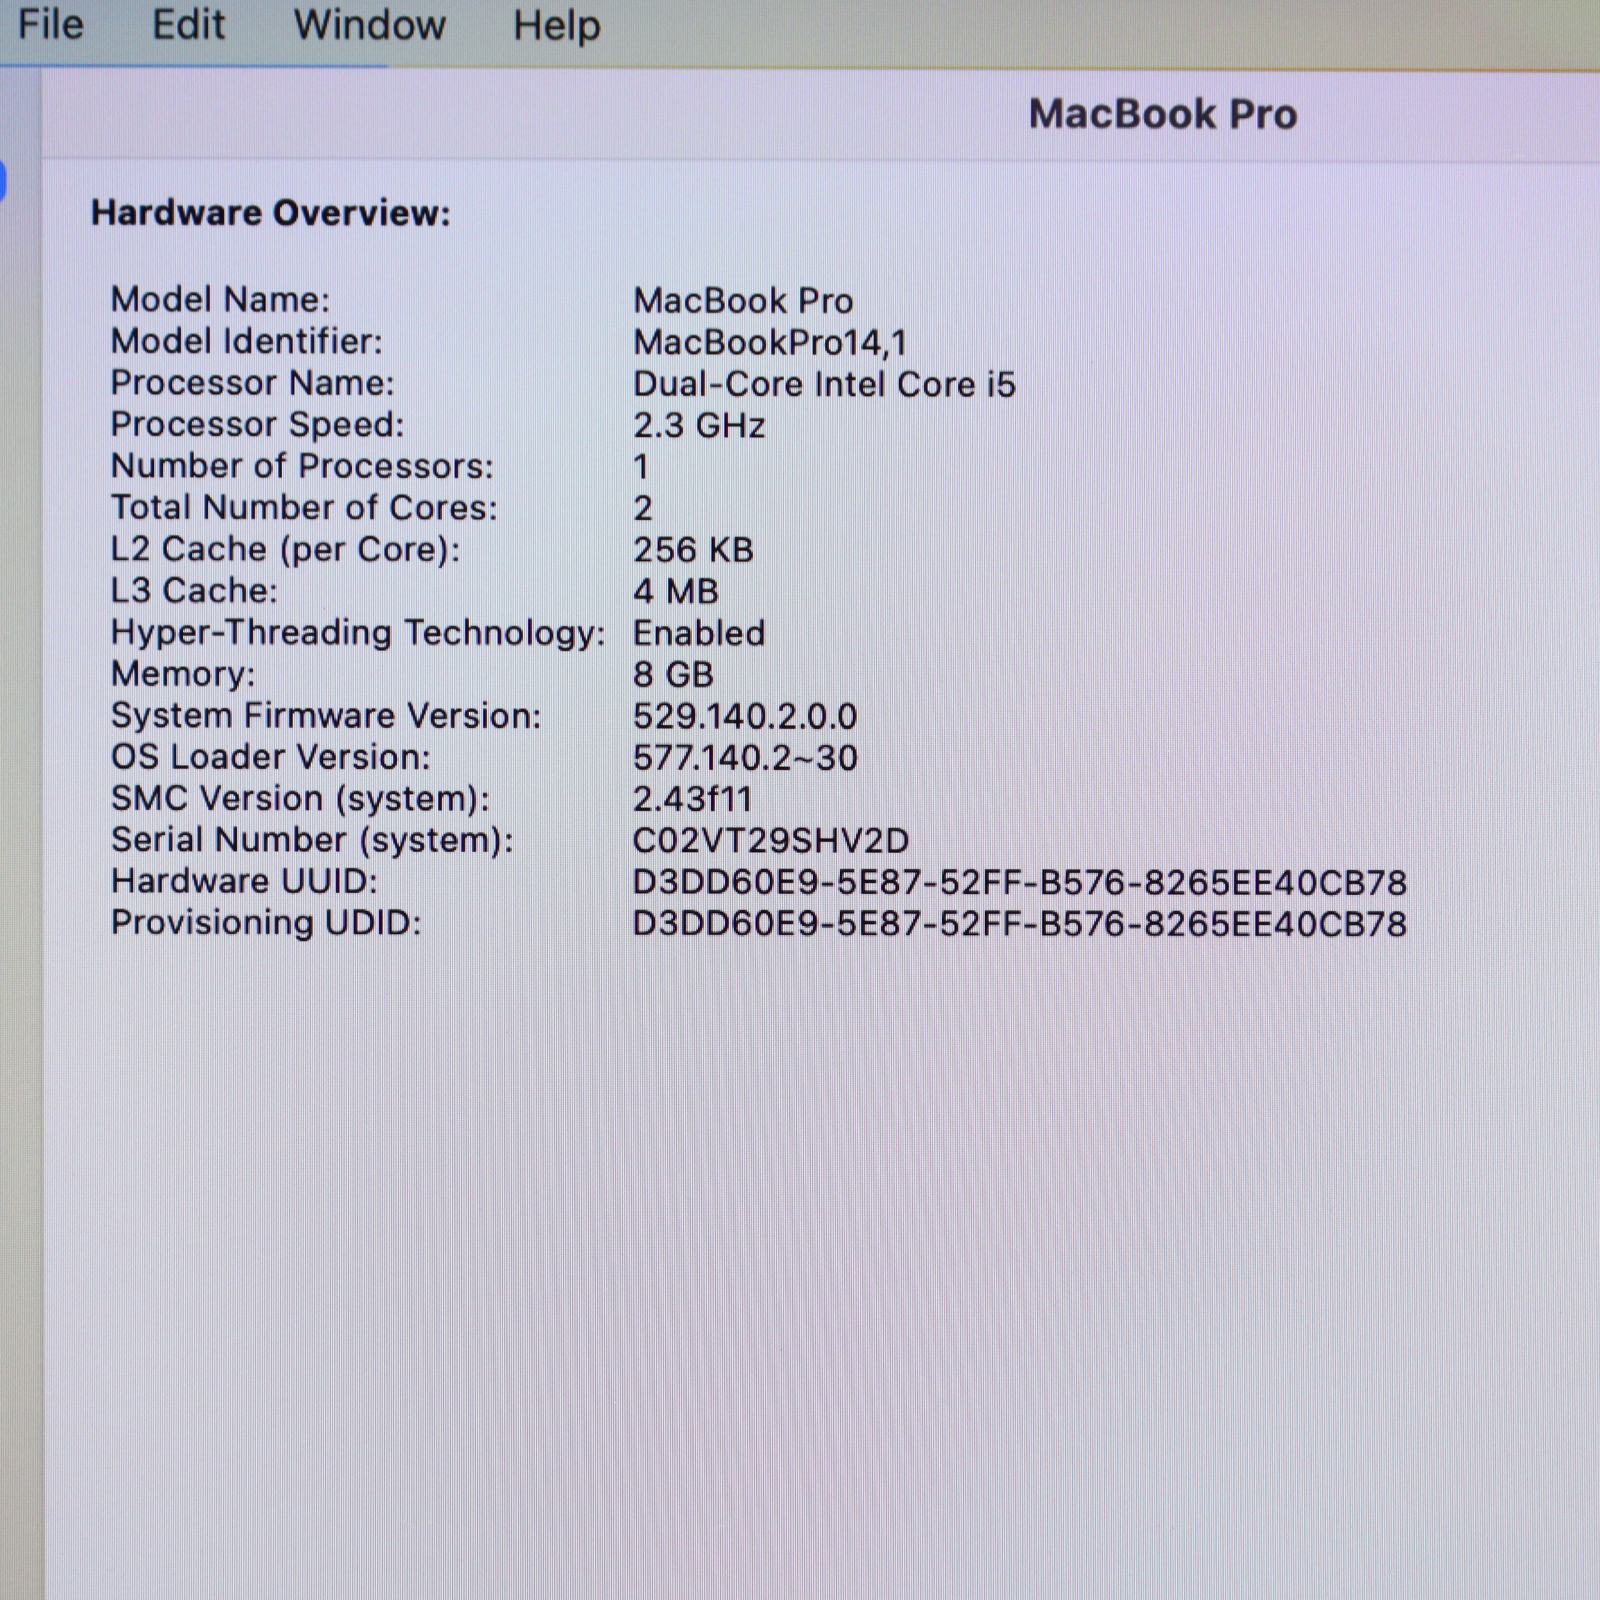Select the Processor Speed label
Viewport: 1600px width, 1600px height.
257,425
